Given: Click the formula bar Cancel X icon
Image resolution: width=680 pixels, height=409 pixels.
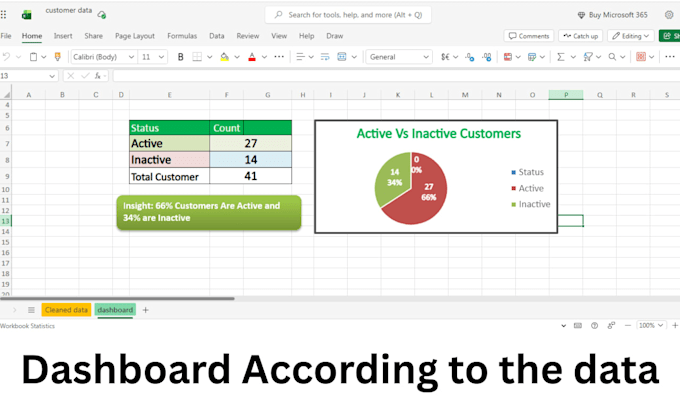Looking at the screenshot, I should click(x=71, y=76).
